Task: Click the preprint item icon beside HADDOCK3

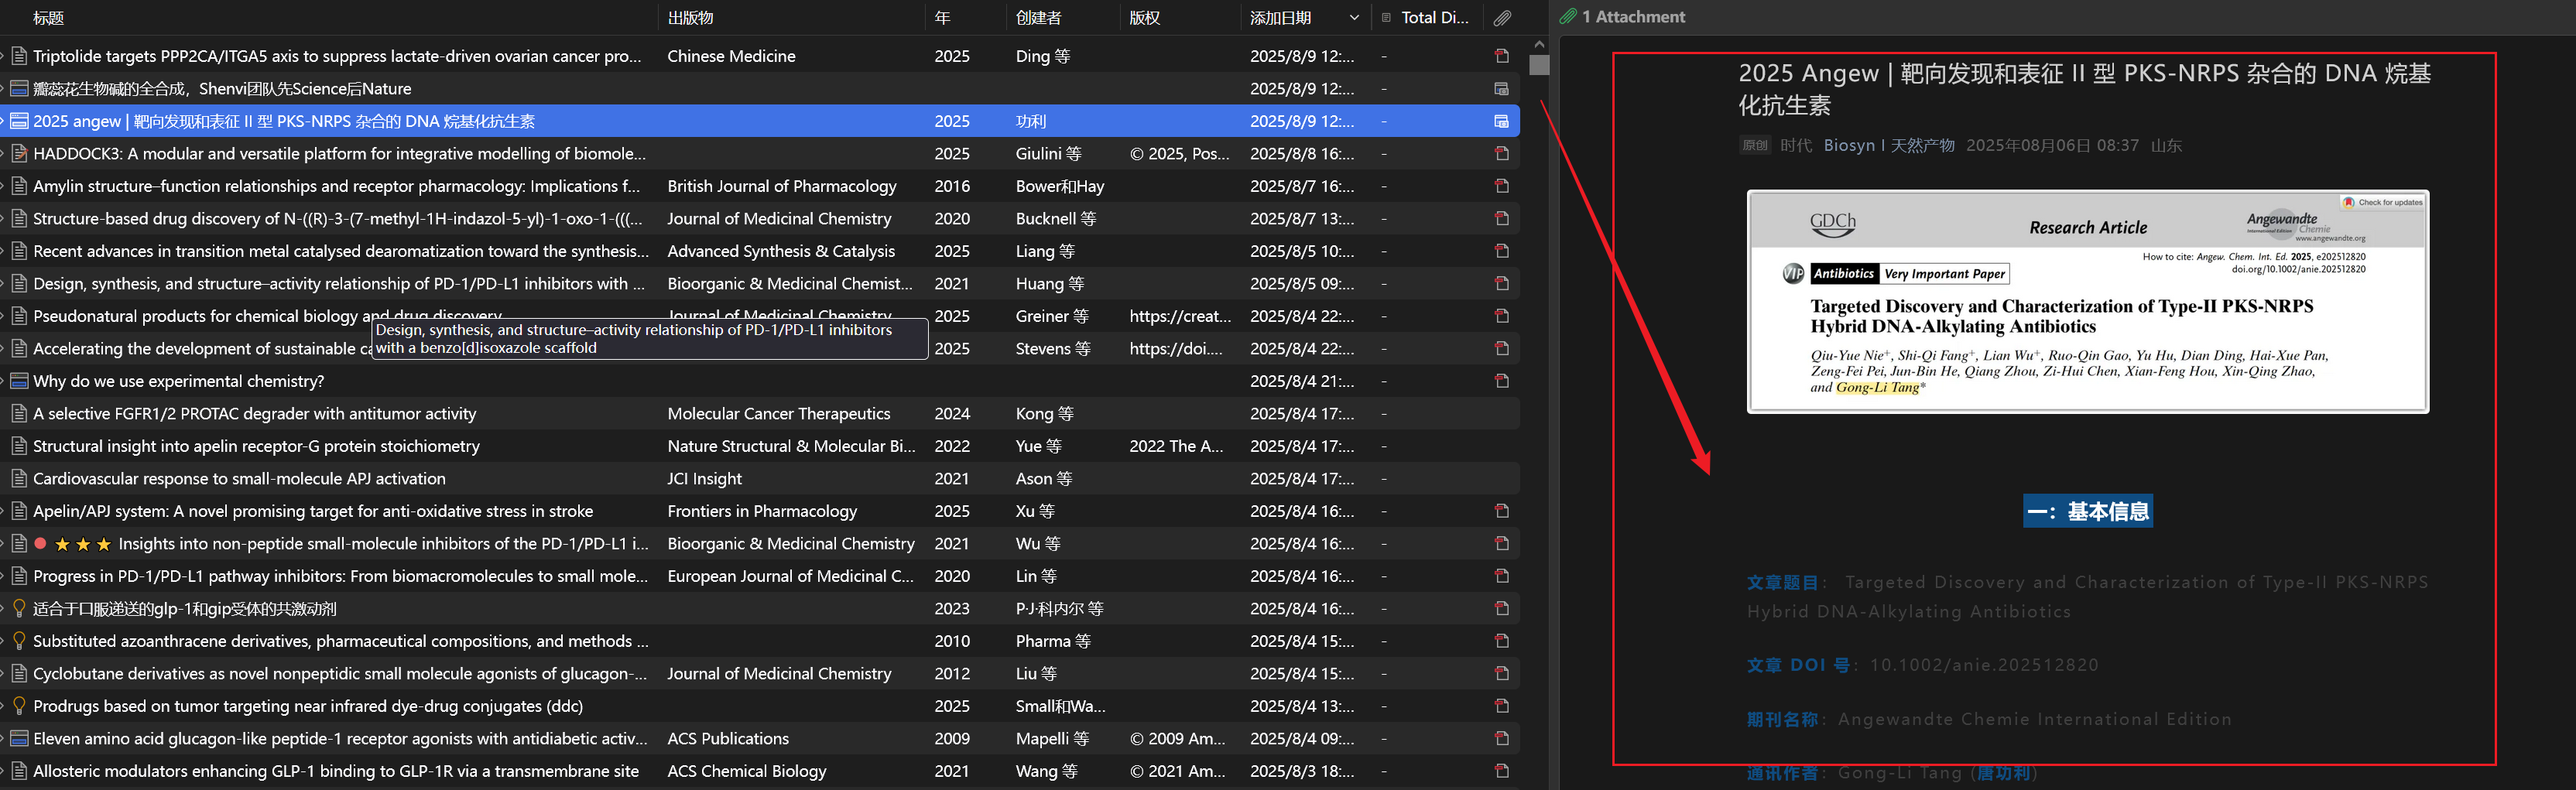Action: [19, 154]
